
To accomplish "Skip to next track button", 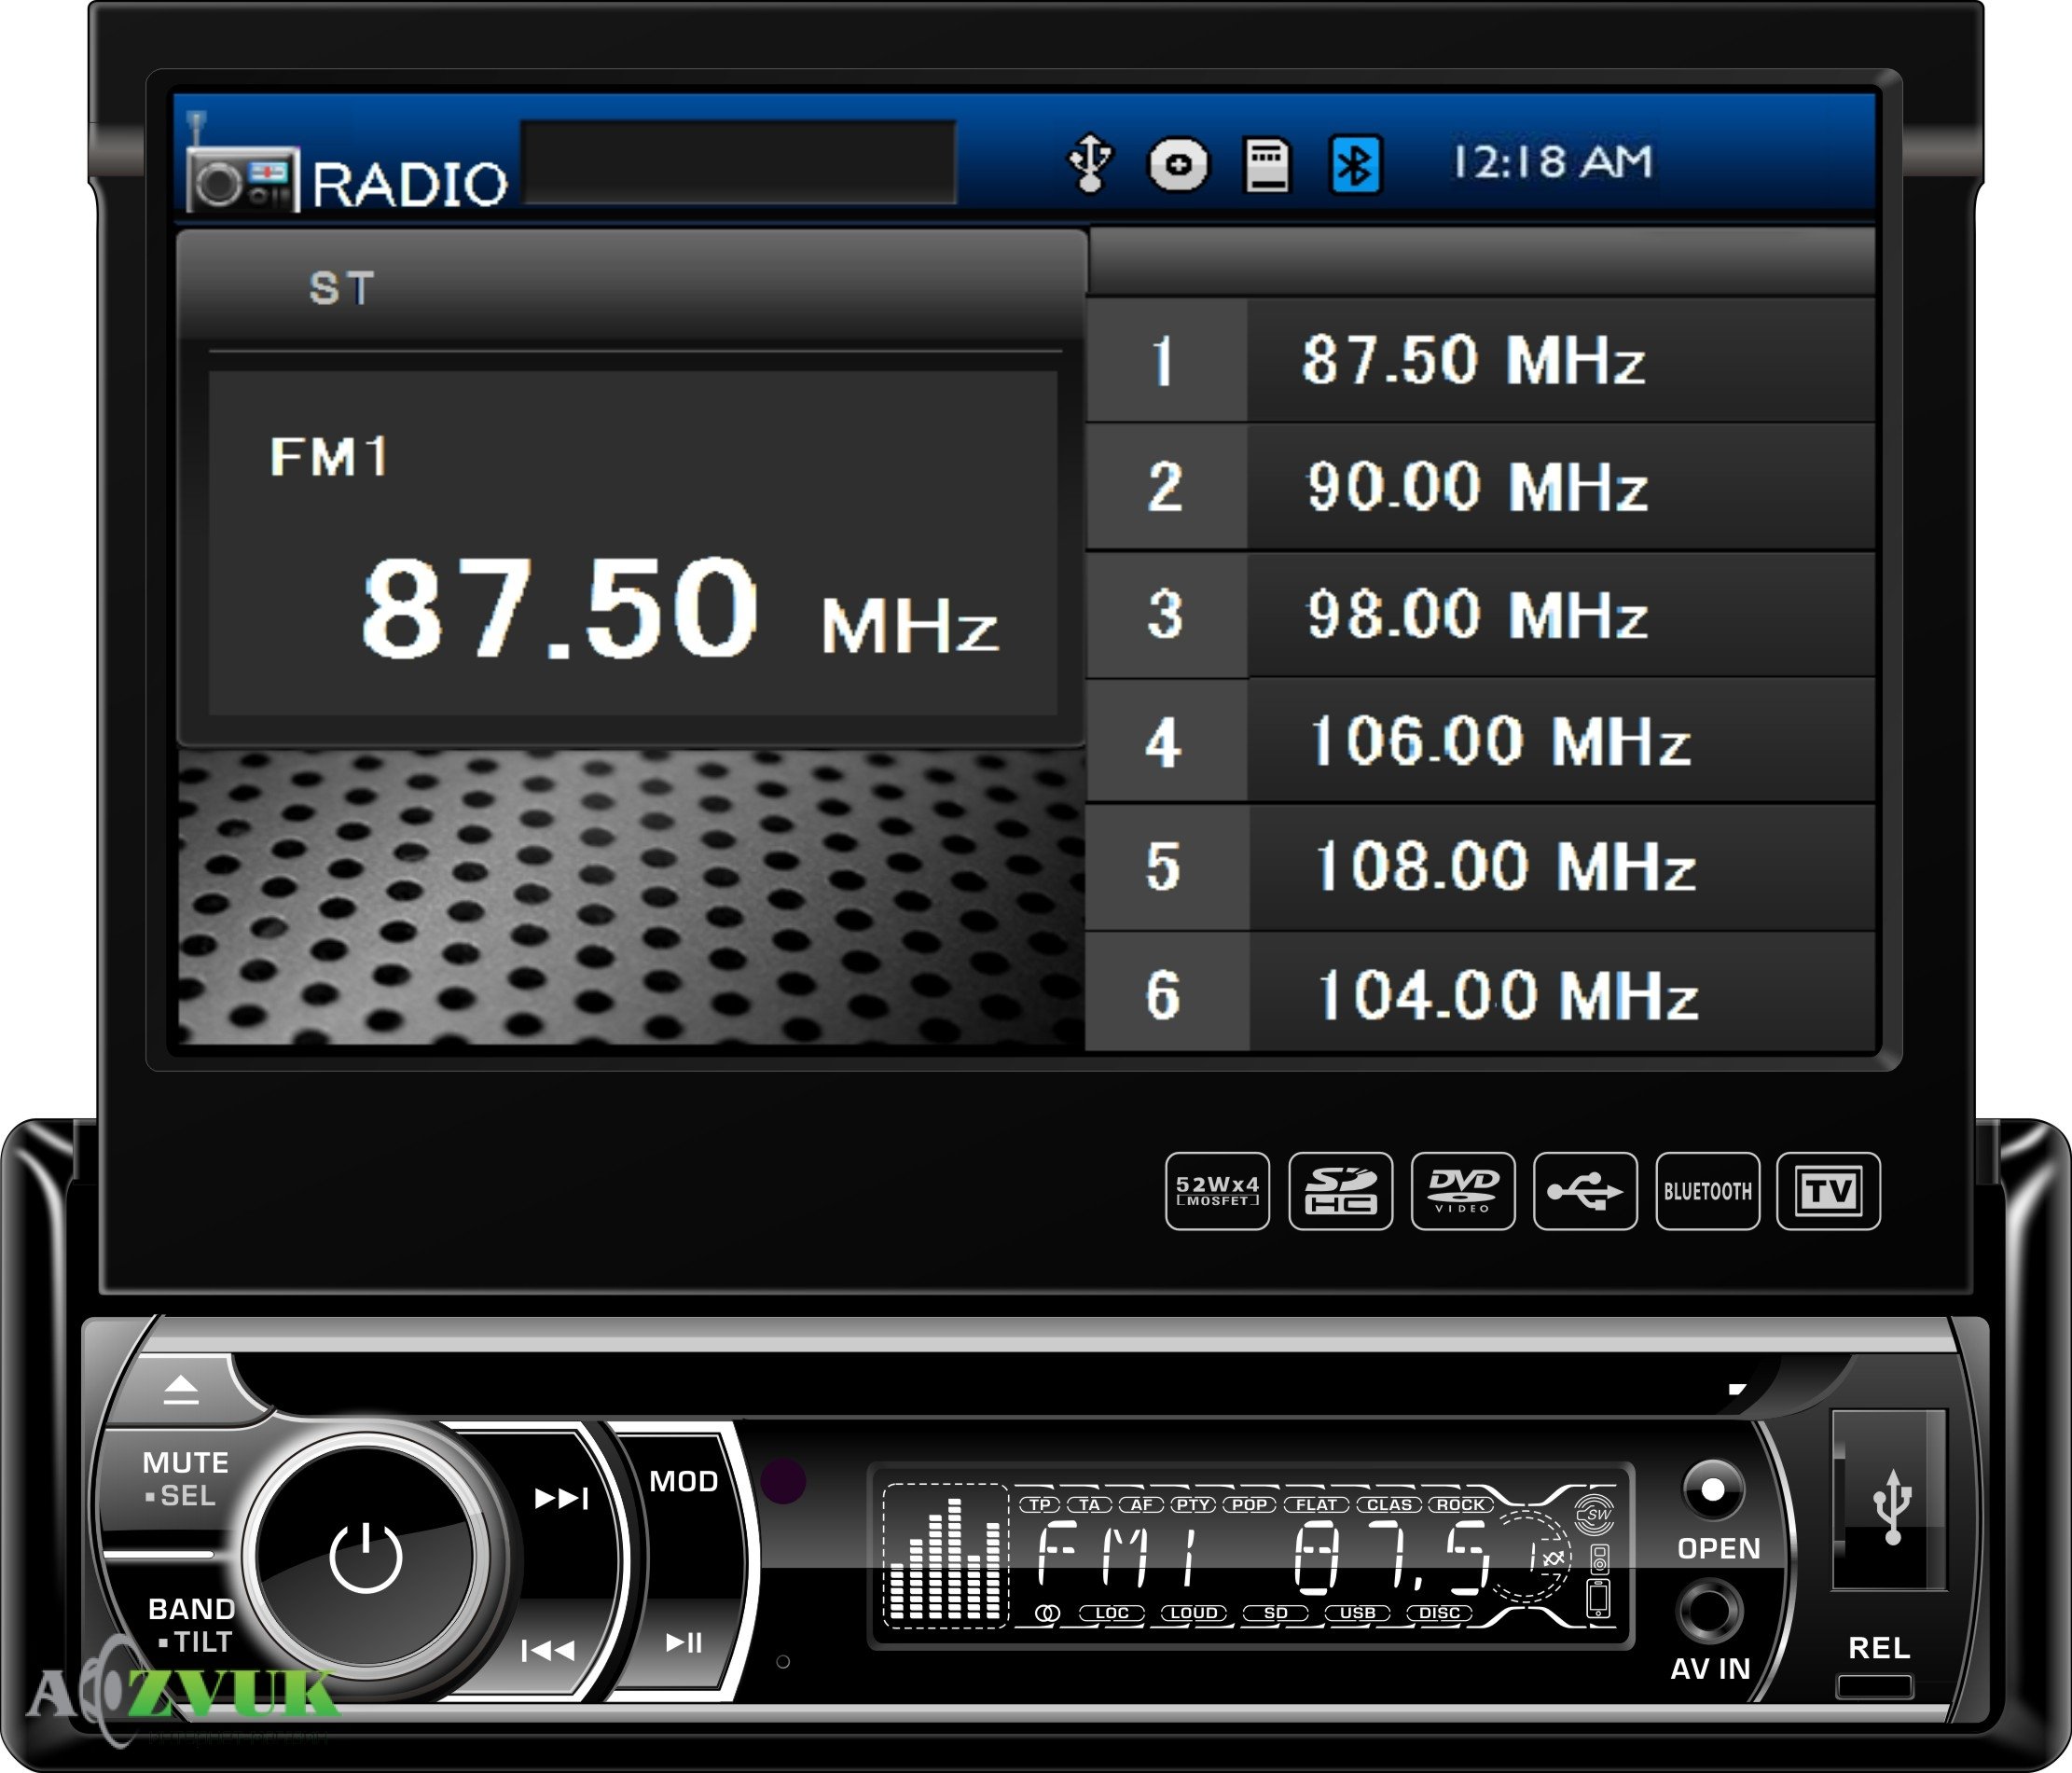I will [561, 1498].
